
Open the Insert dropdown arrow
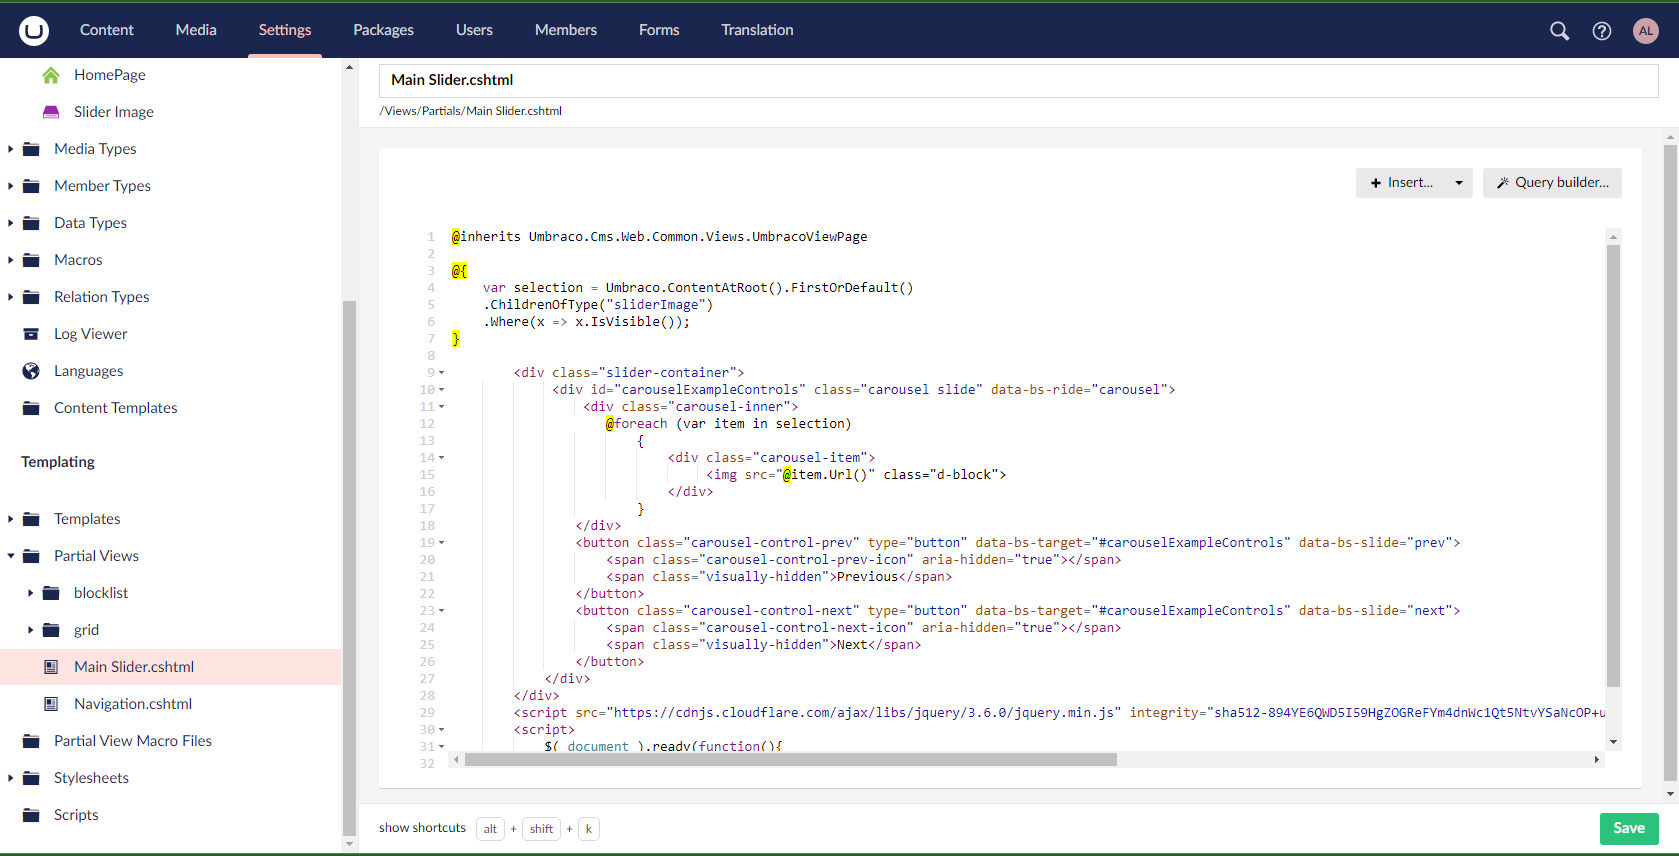[x=1459, y=183]
